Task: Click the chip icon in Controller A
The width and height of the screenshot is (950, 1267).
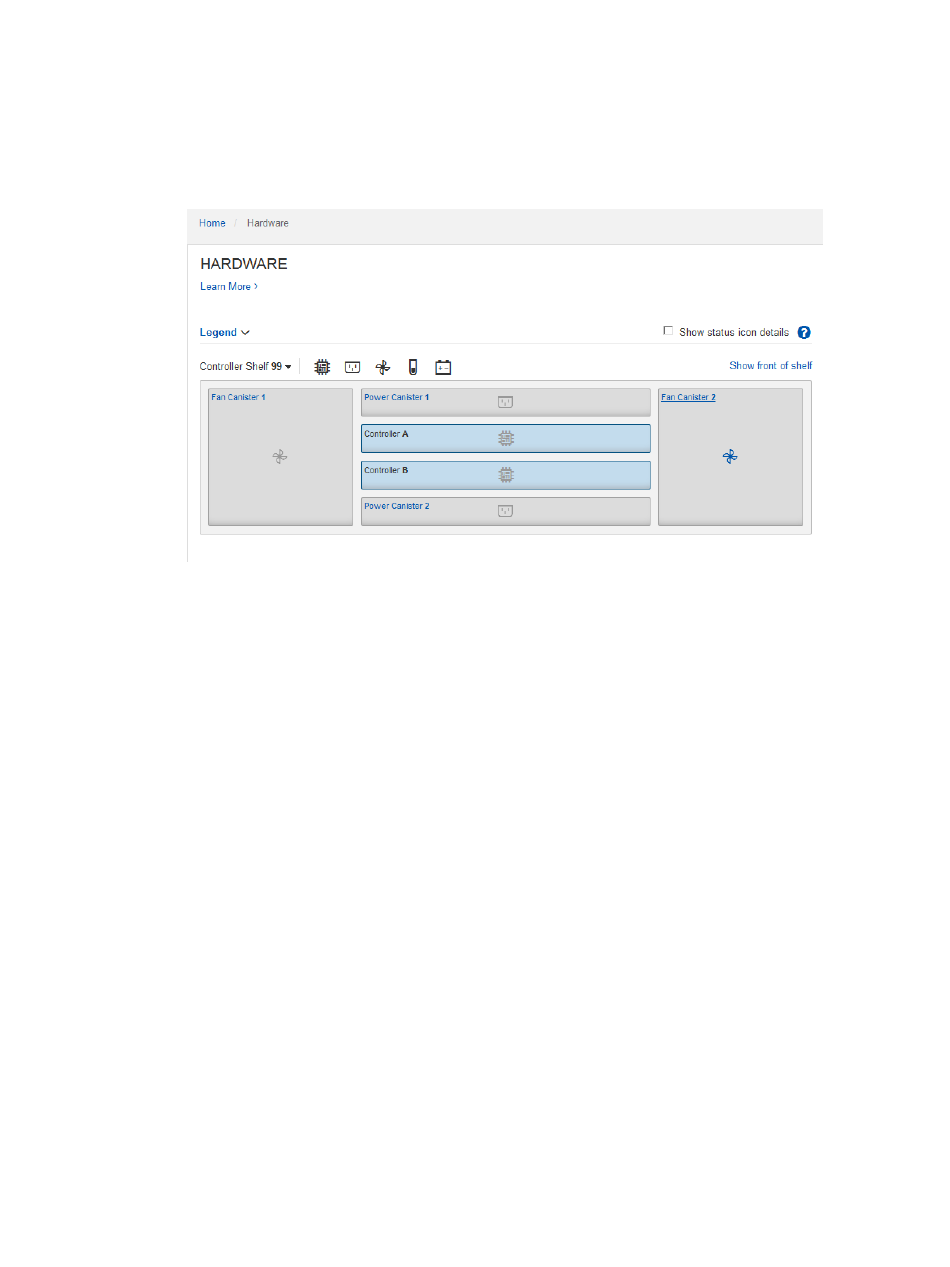Action: (x=506, y=438)
